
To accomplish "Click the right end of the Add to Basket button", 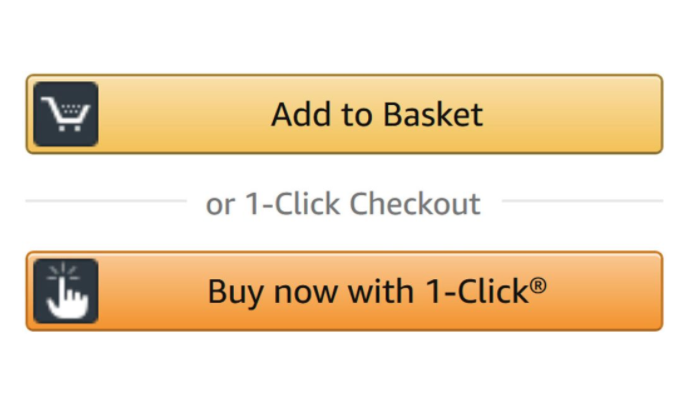I will coord(640,114).
